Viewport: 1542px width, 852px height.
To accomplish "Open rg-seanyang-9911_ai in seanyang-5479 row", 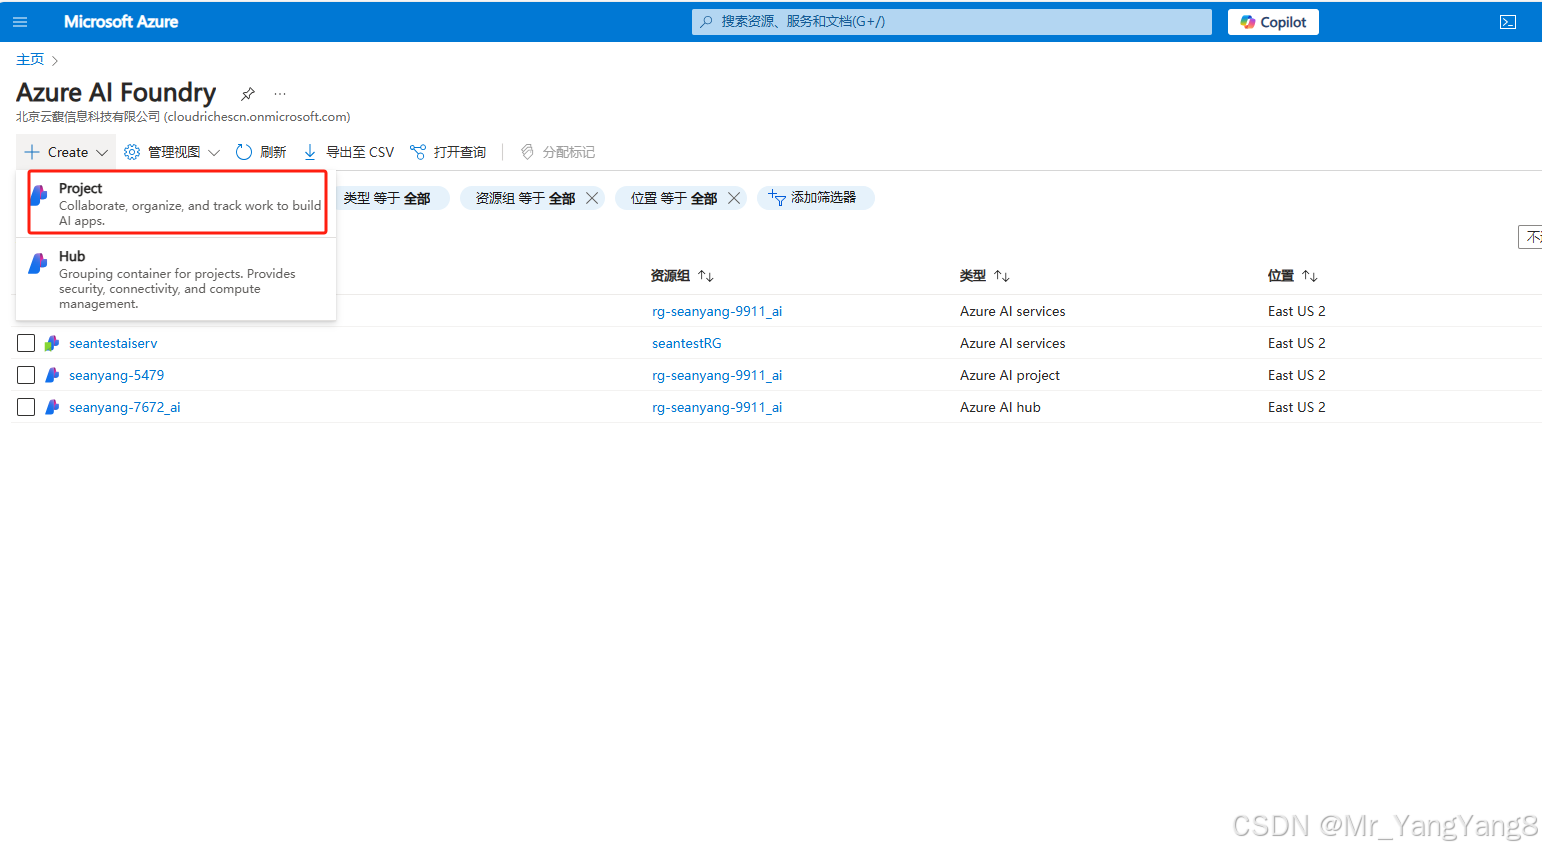I will pos(717,375).
